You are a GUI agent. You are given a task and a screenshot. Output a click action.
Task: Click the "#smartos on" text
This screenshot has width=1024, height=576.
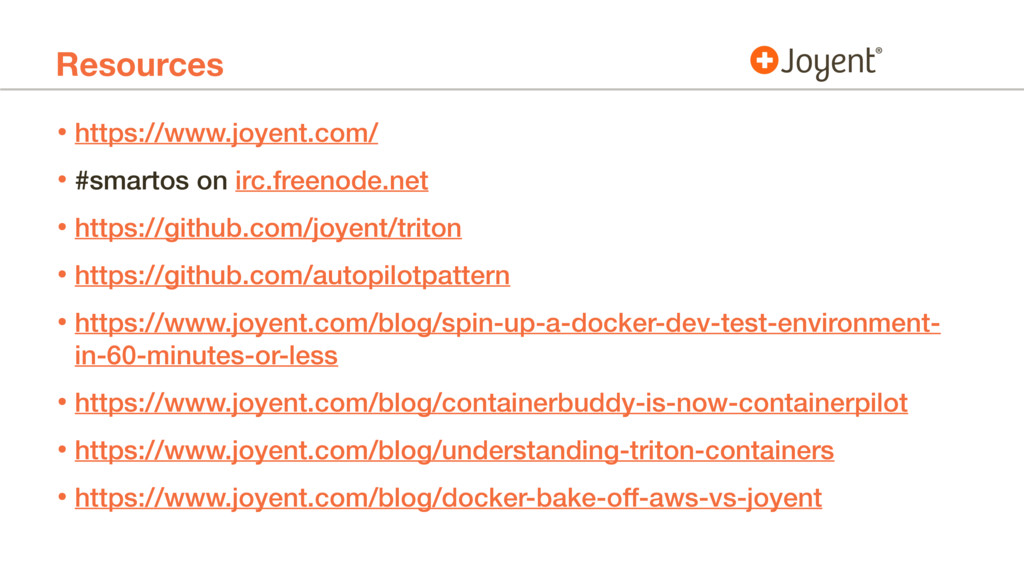pos(151,181)
